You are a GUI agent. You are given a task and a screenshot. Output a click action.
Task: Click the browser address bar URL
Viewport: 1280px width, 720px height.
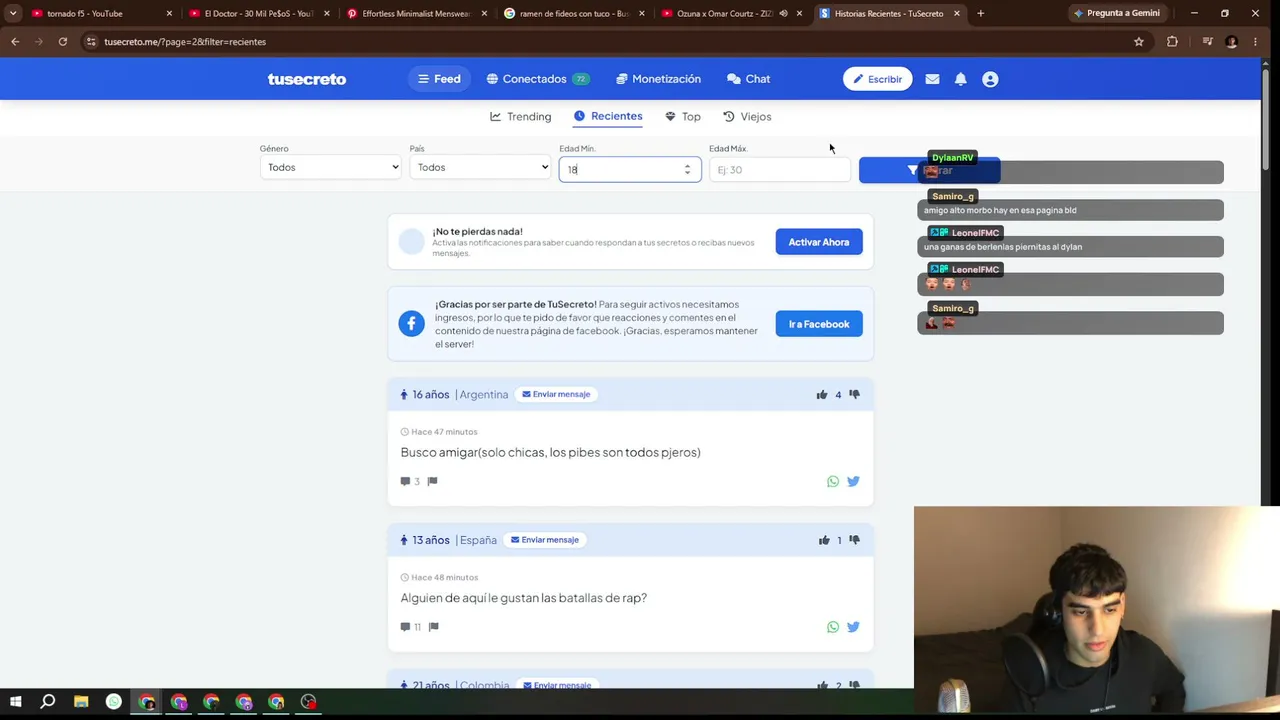pos(185,42)
